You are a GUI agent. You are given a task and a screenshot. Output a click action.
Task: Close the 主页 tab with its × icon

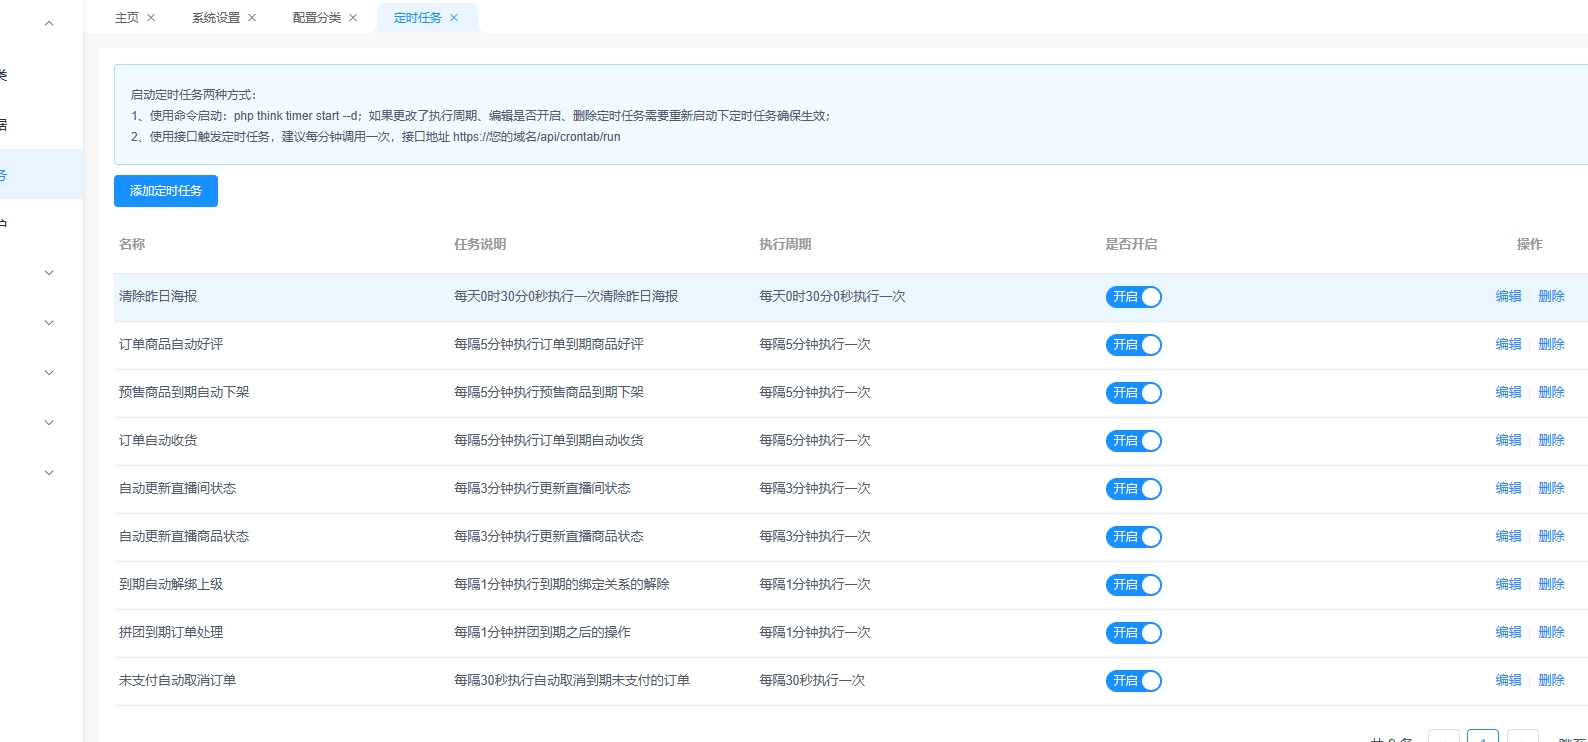(x=151, y=18)
